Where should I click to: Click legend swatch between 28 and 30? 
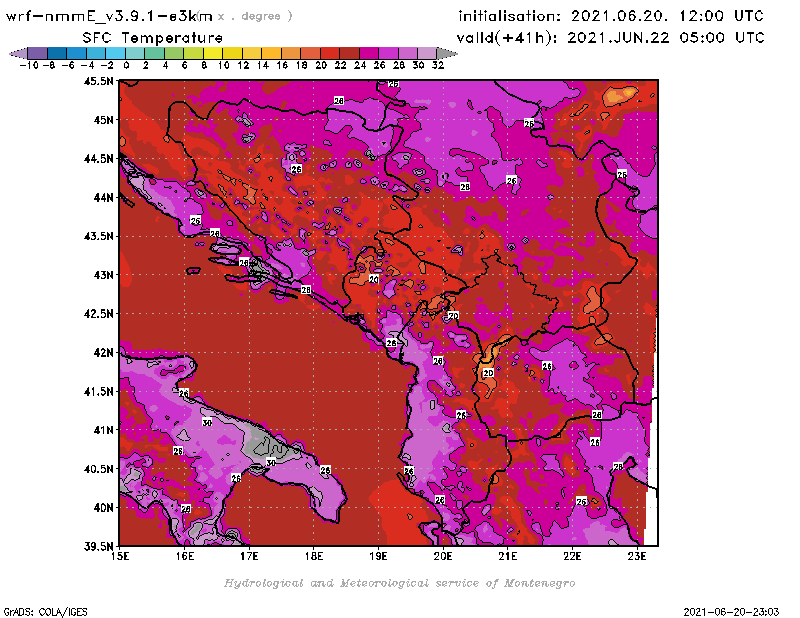click(407, 53)
